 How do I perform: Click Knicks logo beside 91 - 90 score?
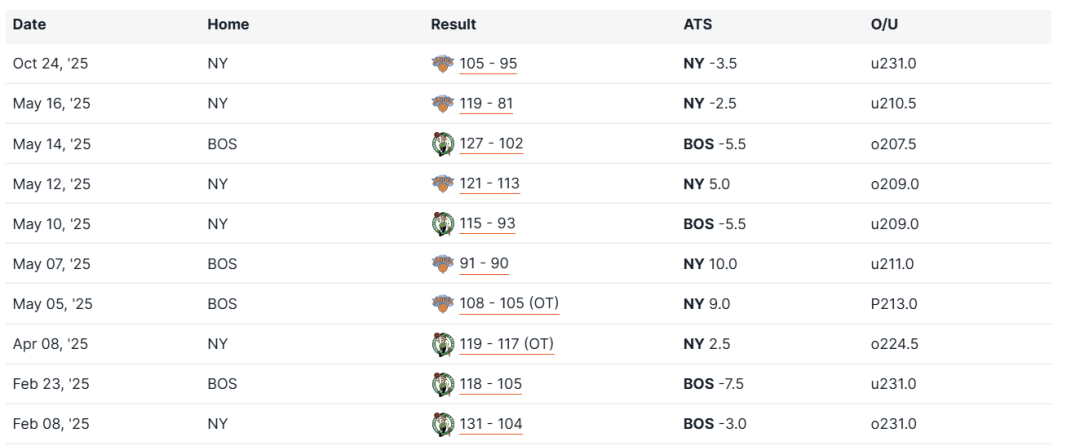(442, 264)
